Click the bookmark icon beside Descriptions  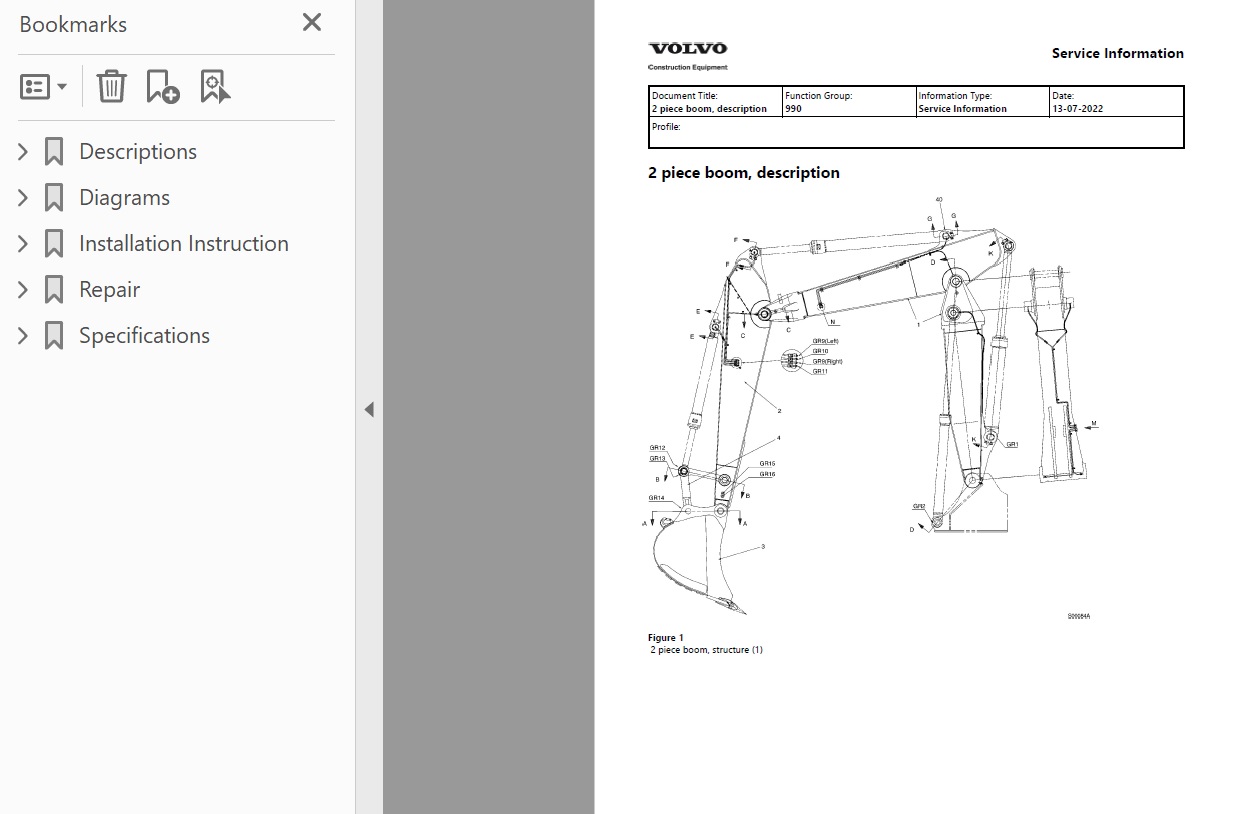54,152
